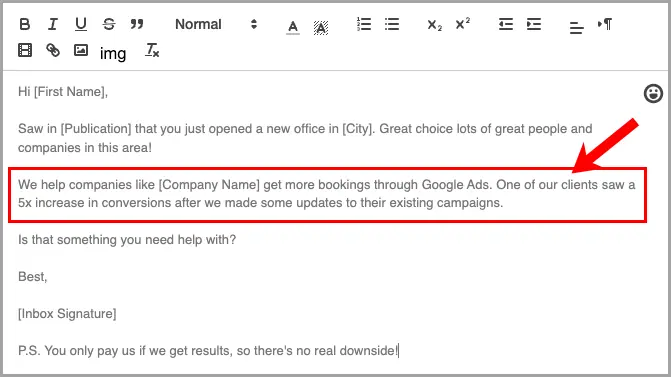This screenshot has height=377, width=671.
Task: Click the [City] placeholder text
Action: tap(358, 129)
